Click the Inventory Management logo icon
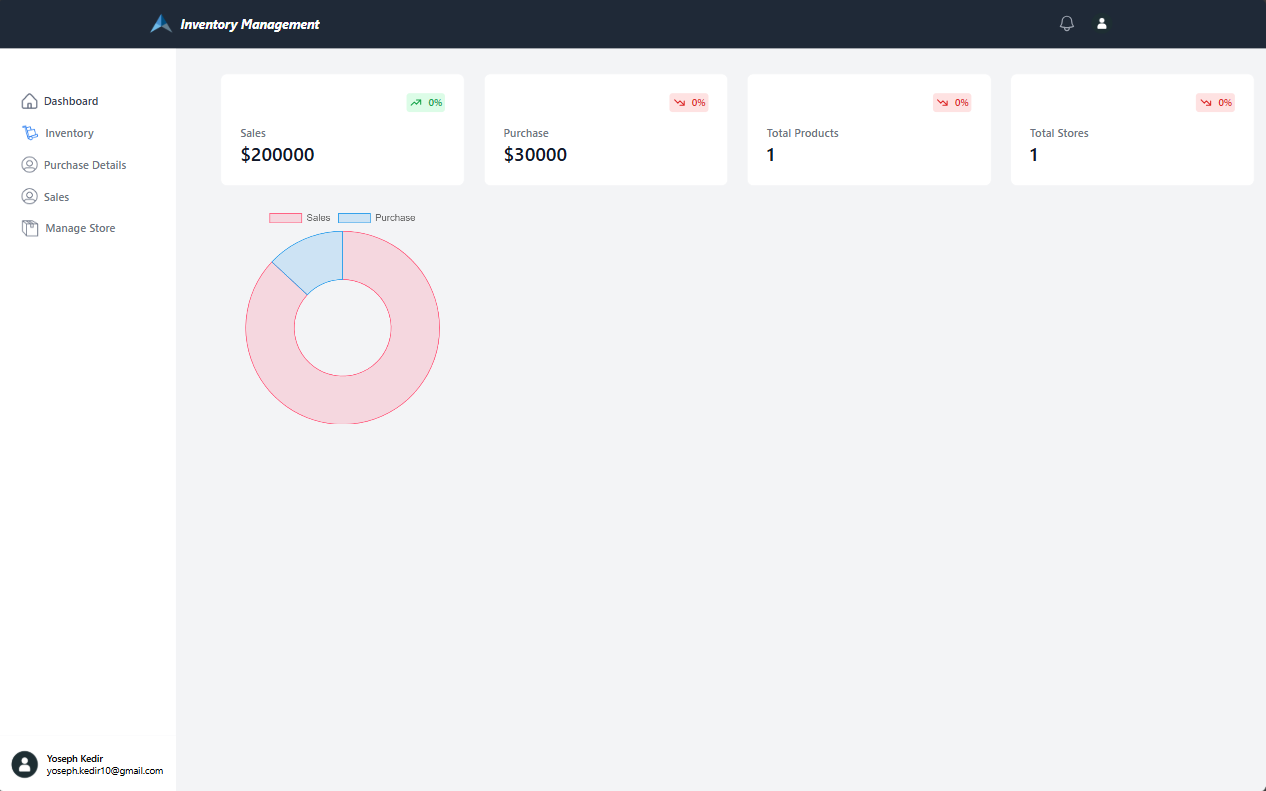The image size is (1266, 791). click(x=161, y=24)
